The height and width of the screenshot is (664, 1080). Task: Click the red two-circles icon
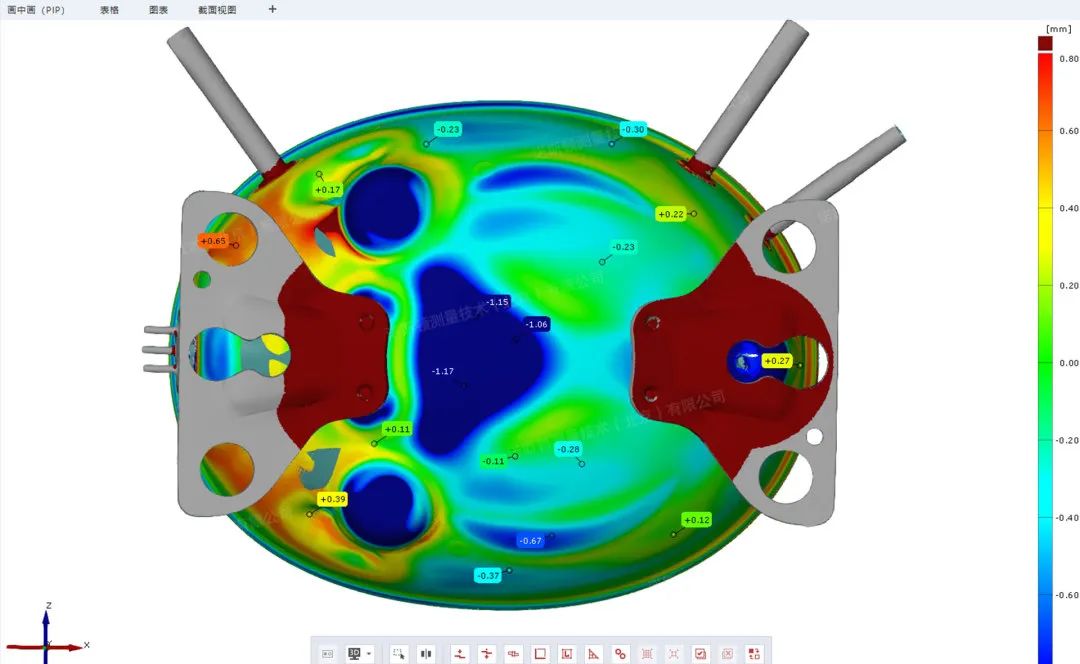(621, 654)
